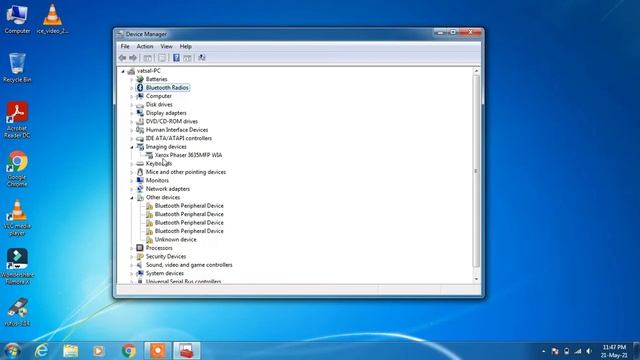Open the Action menu
Viewport: 640px width, 360px height.
pyautogui.click(x=145, y=47)
